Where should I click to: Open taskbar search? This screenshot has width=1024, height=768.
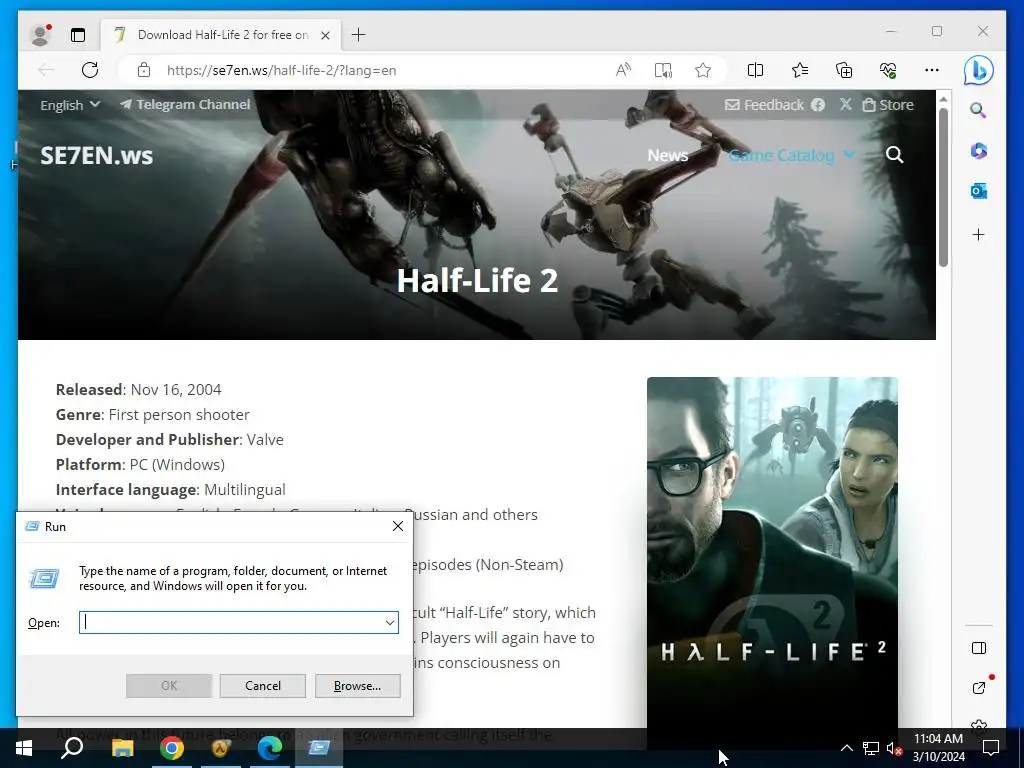72,748
